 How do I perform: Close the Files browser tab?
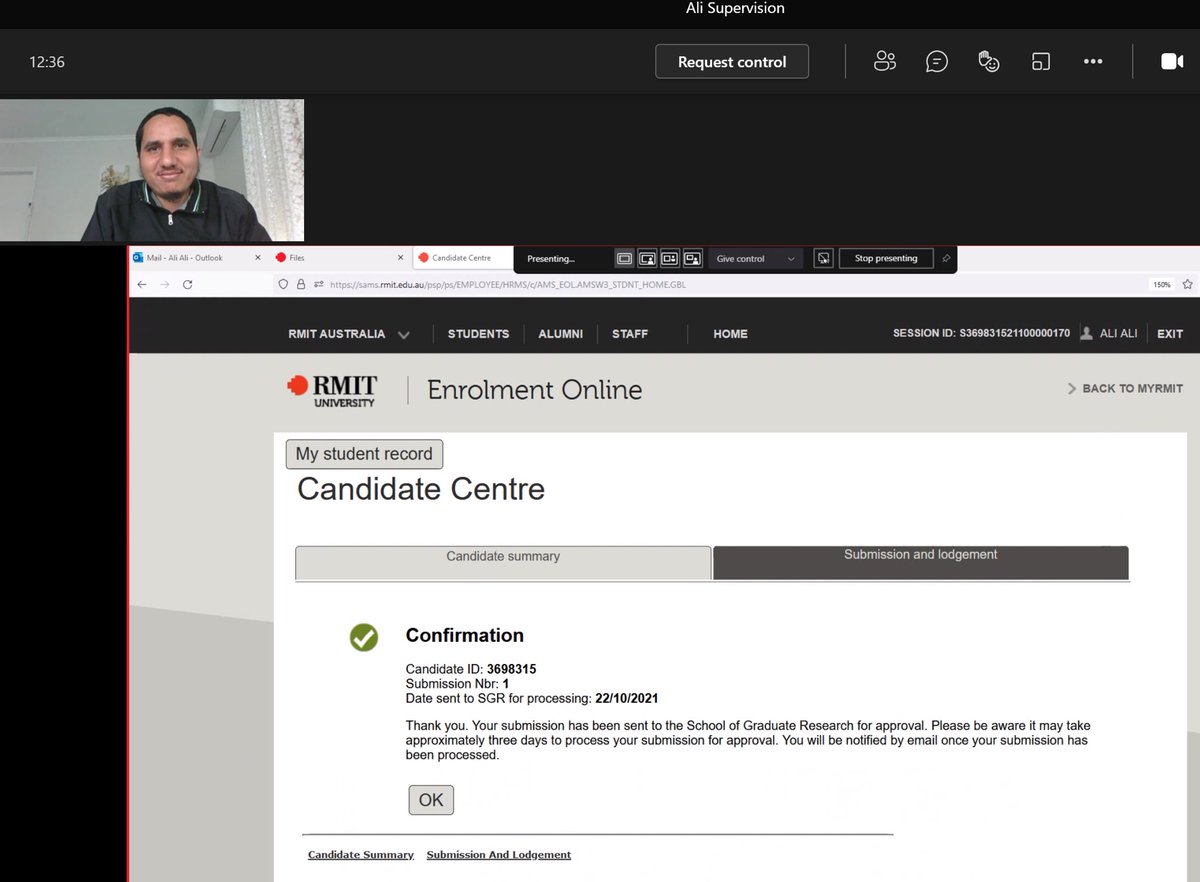point(401,258)
